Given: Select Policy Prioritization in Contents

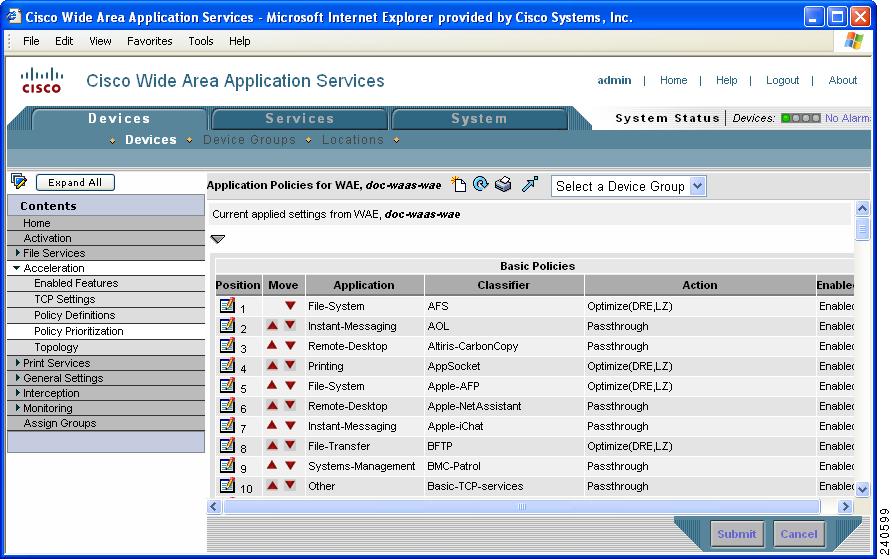Looking at the screenshot, I should tap(79, 331).
